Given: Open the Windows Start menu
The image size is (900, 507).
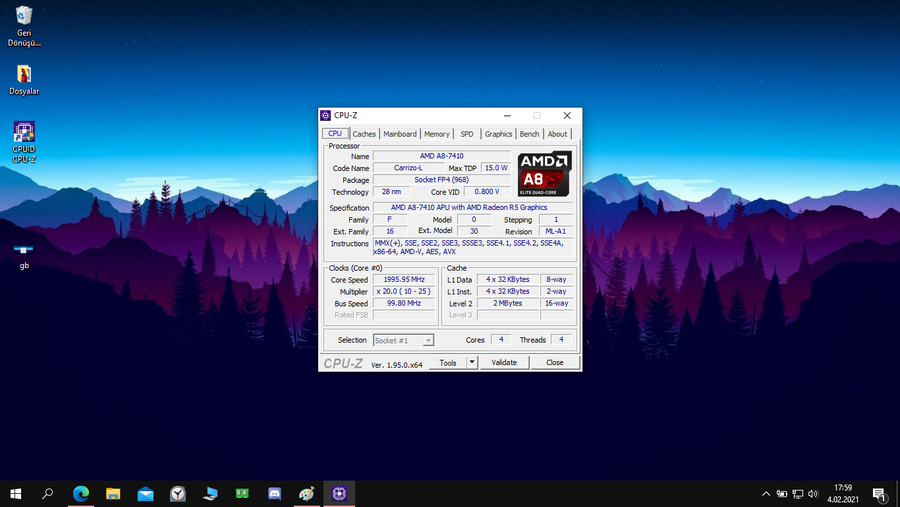Looking at the screenshot, I should tap(15, 494).
